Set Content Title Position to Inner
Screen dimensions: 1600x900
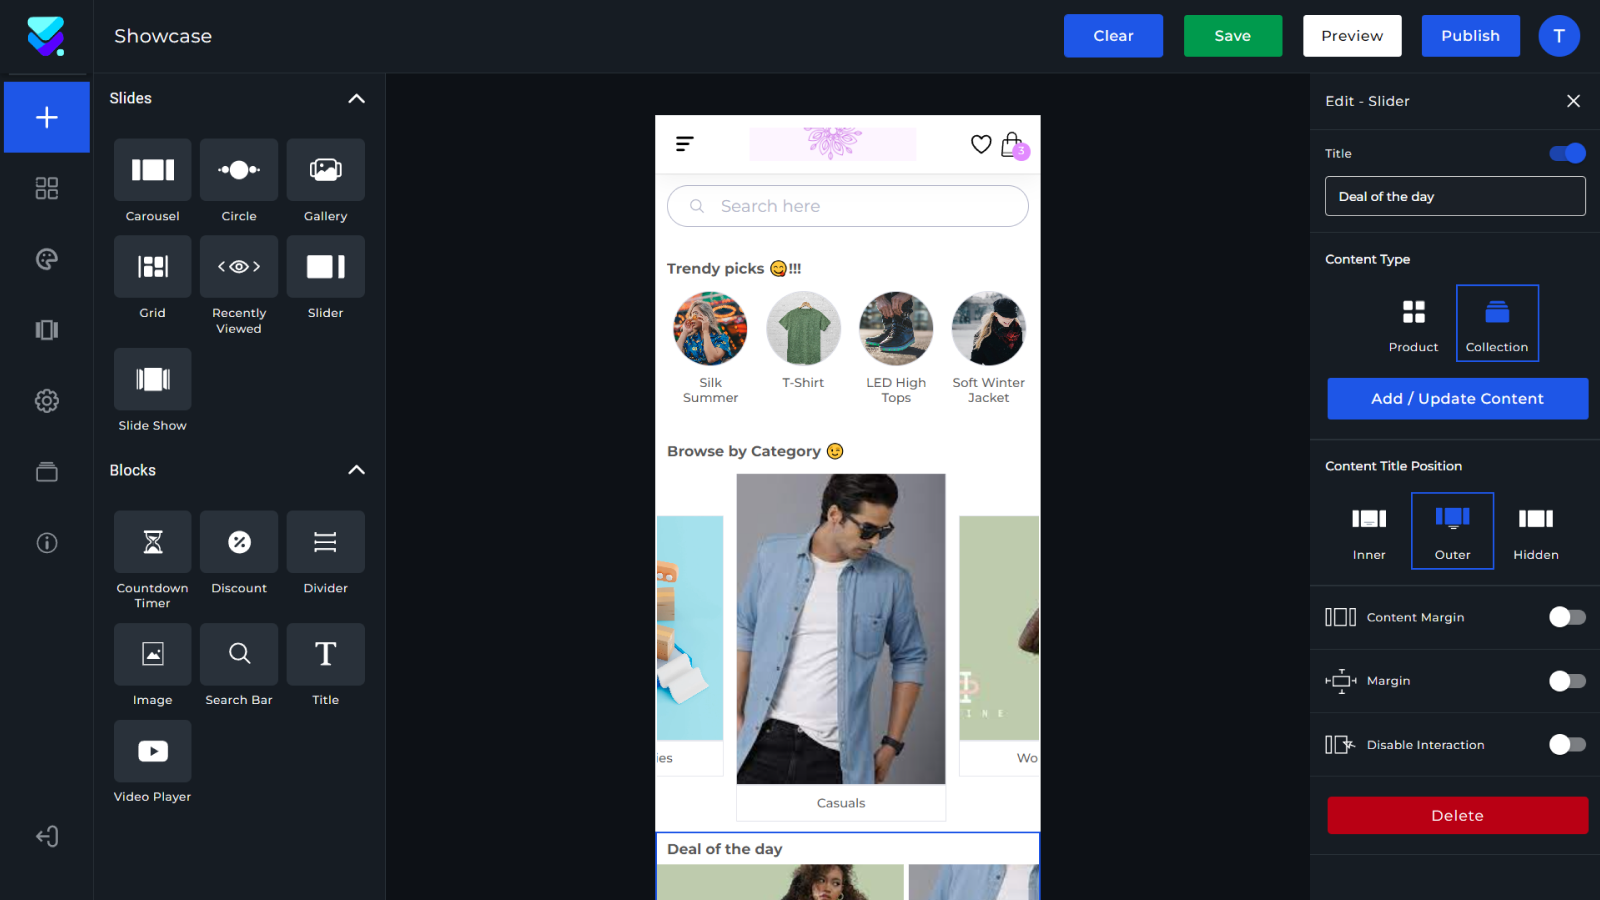(x=1368, y=530)
